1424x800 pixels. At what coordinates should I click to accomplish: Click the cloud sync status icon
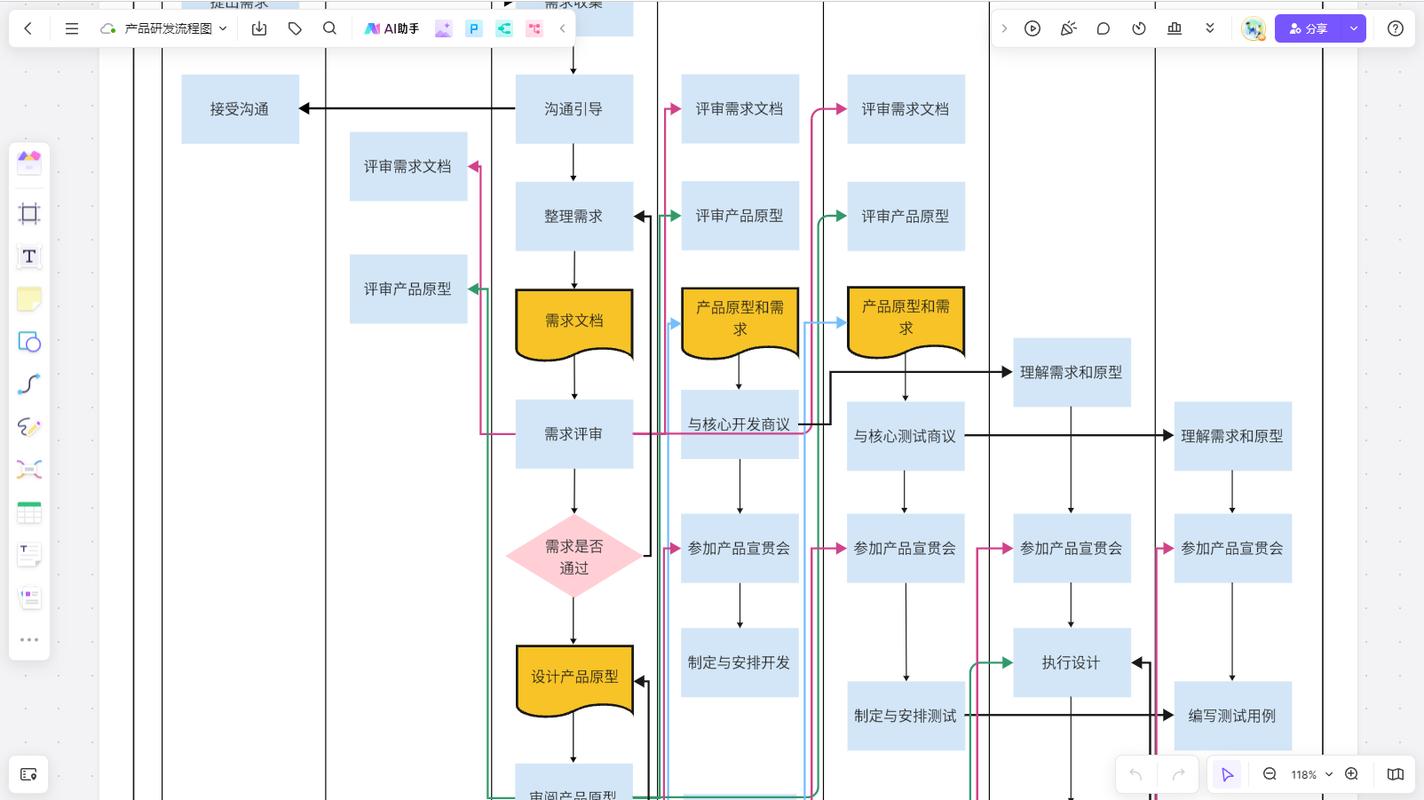(108, 29)
